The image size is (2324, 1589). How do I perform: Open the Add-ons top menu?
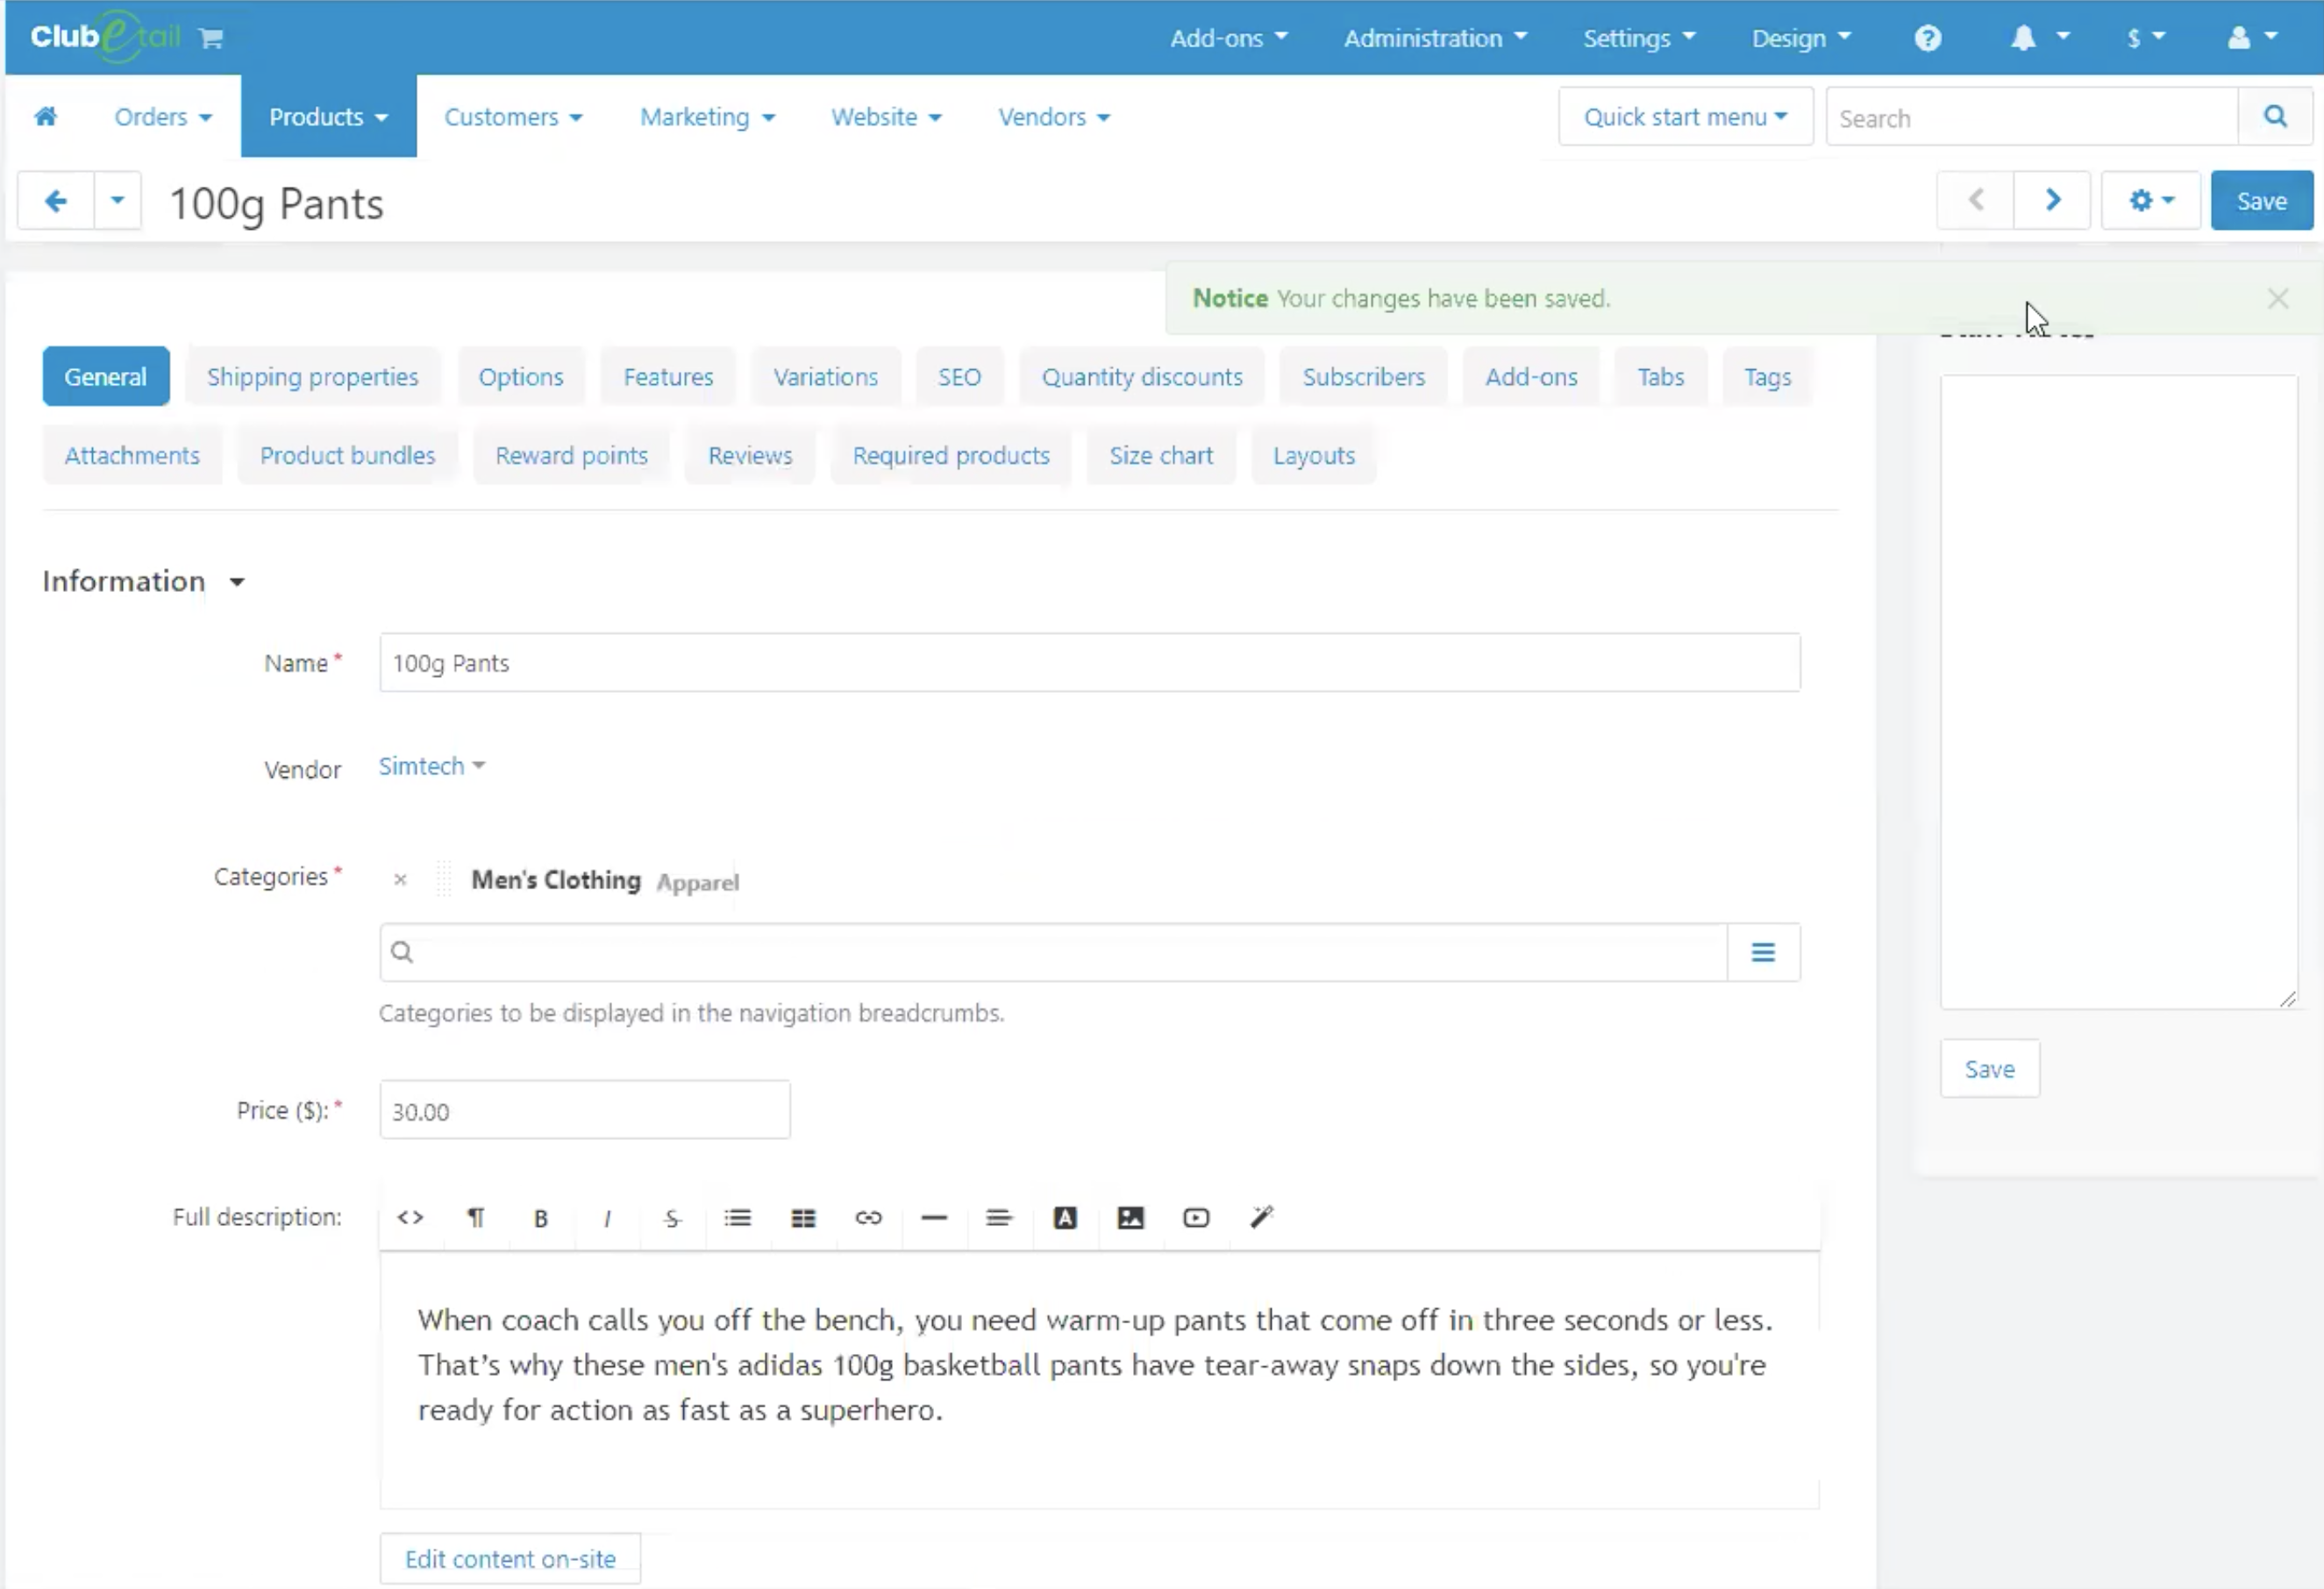(1229, 38)
